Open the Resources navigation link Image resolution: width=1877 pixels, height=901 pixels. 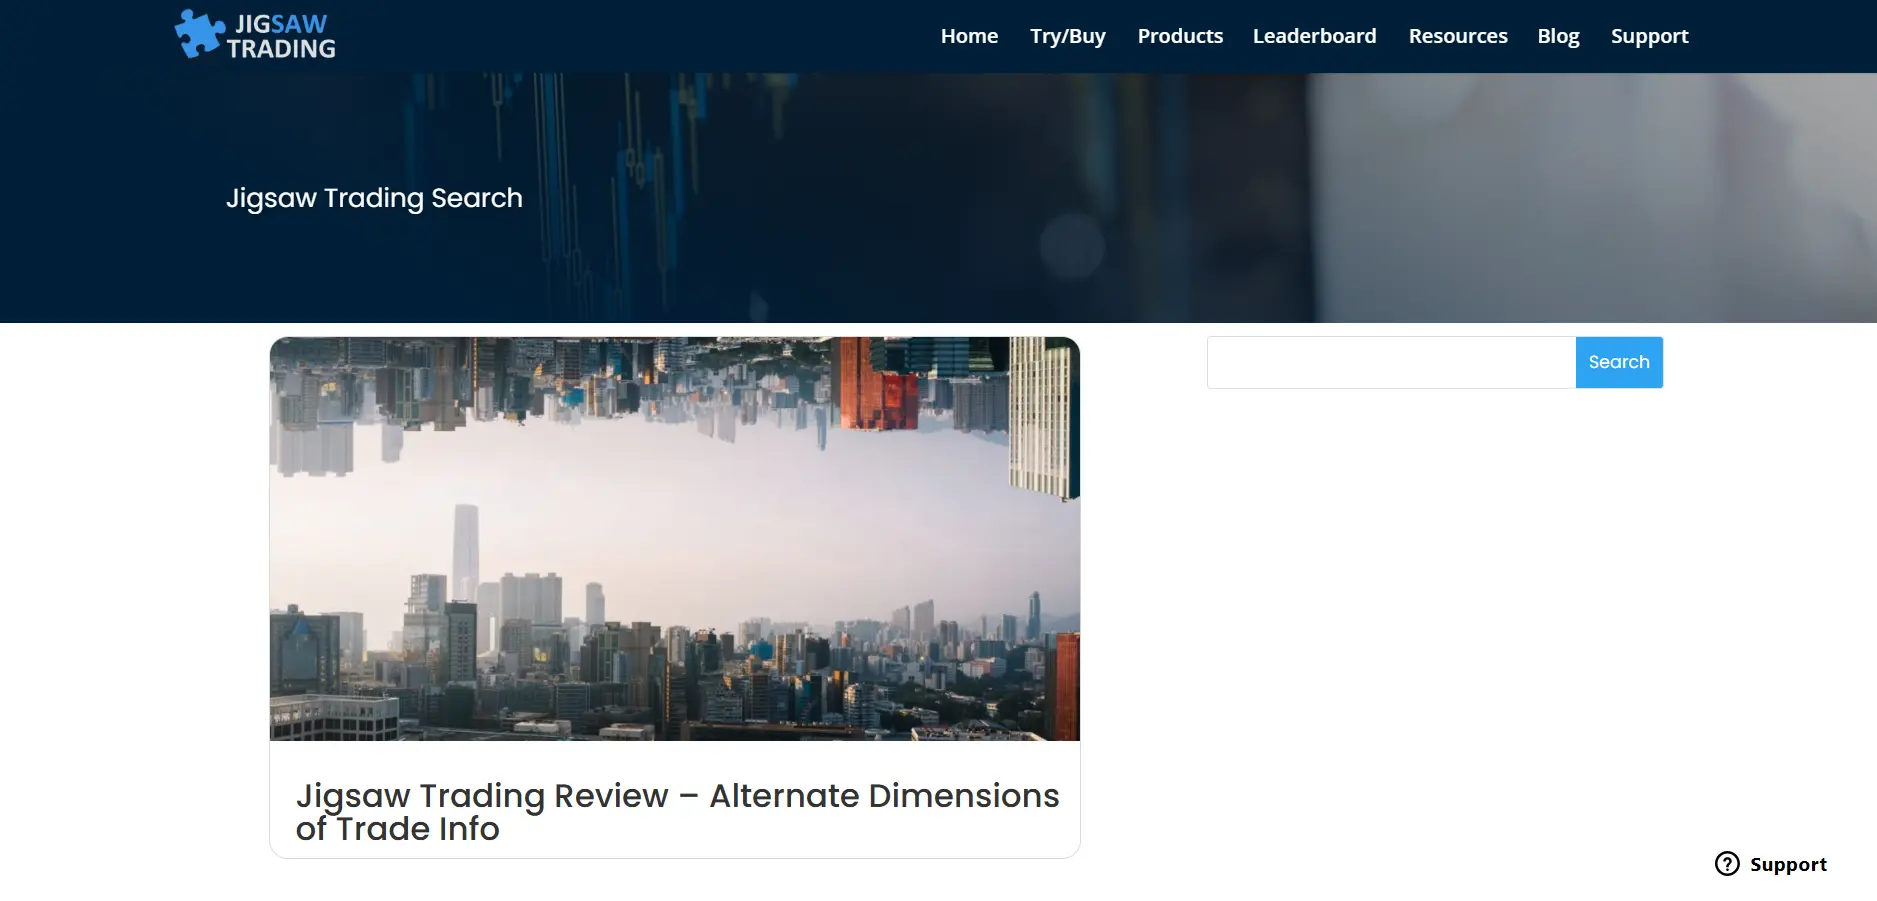point(1457,35)
